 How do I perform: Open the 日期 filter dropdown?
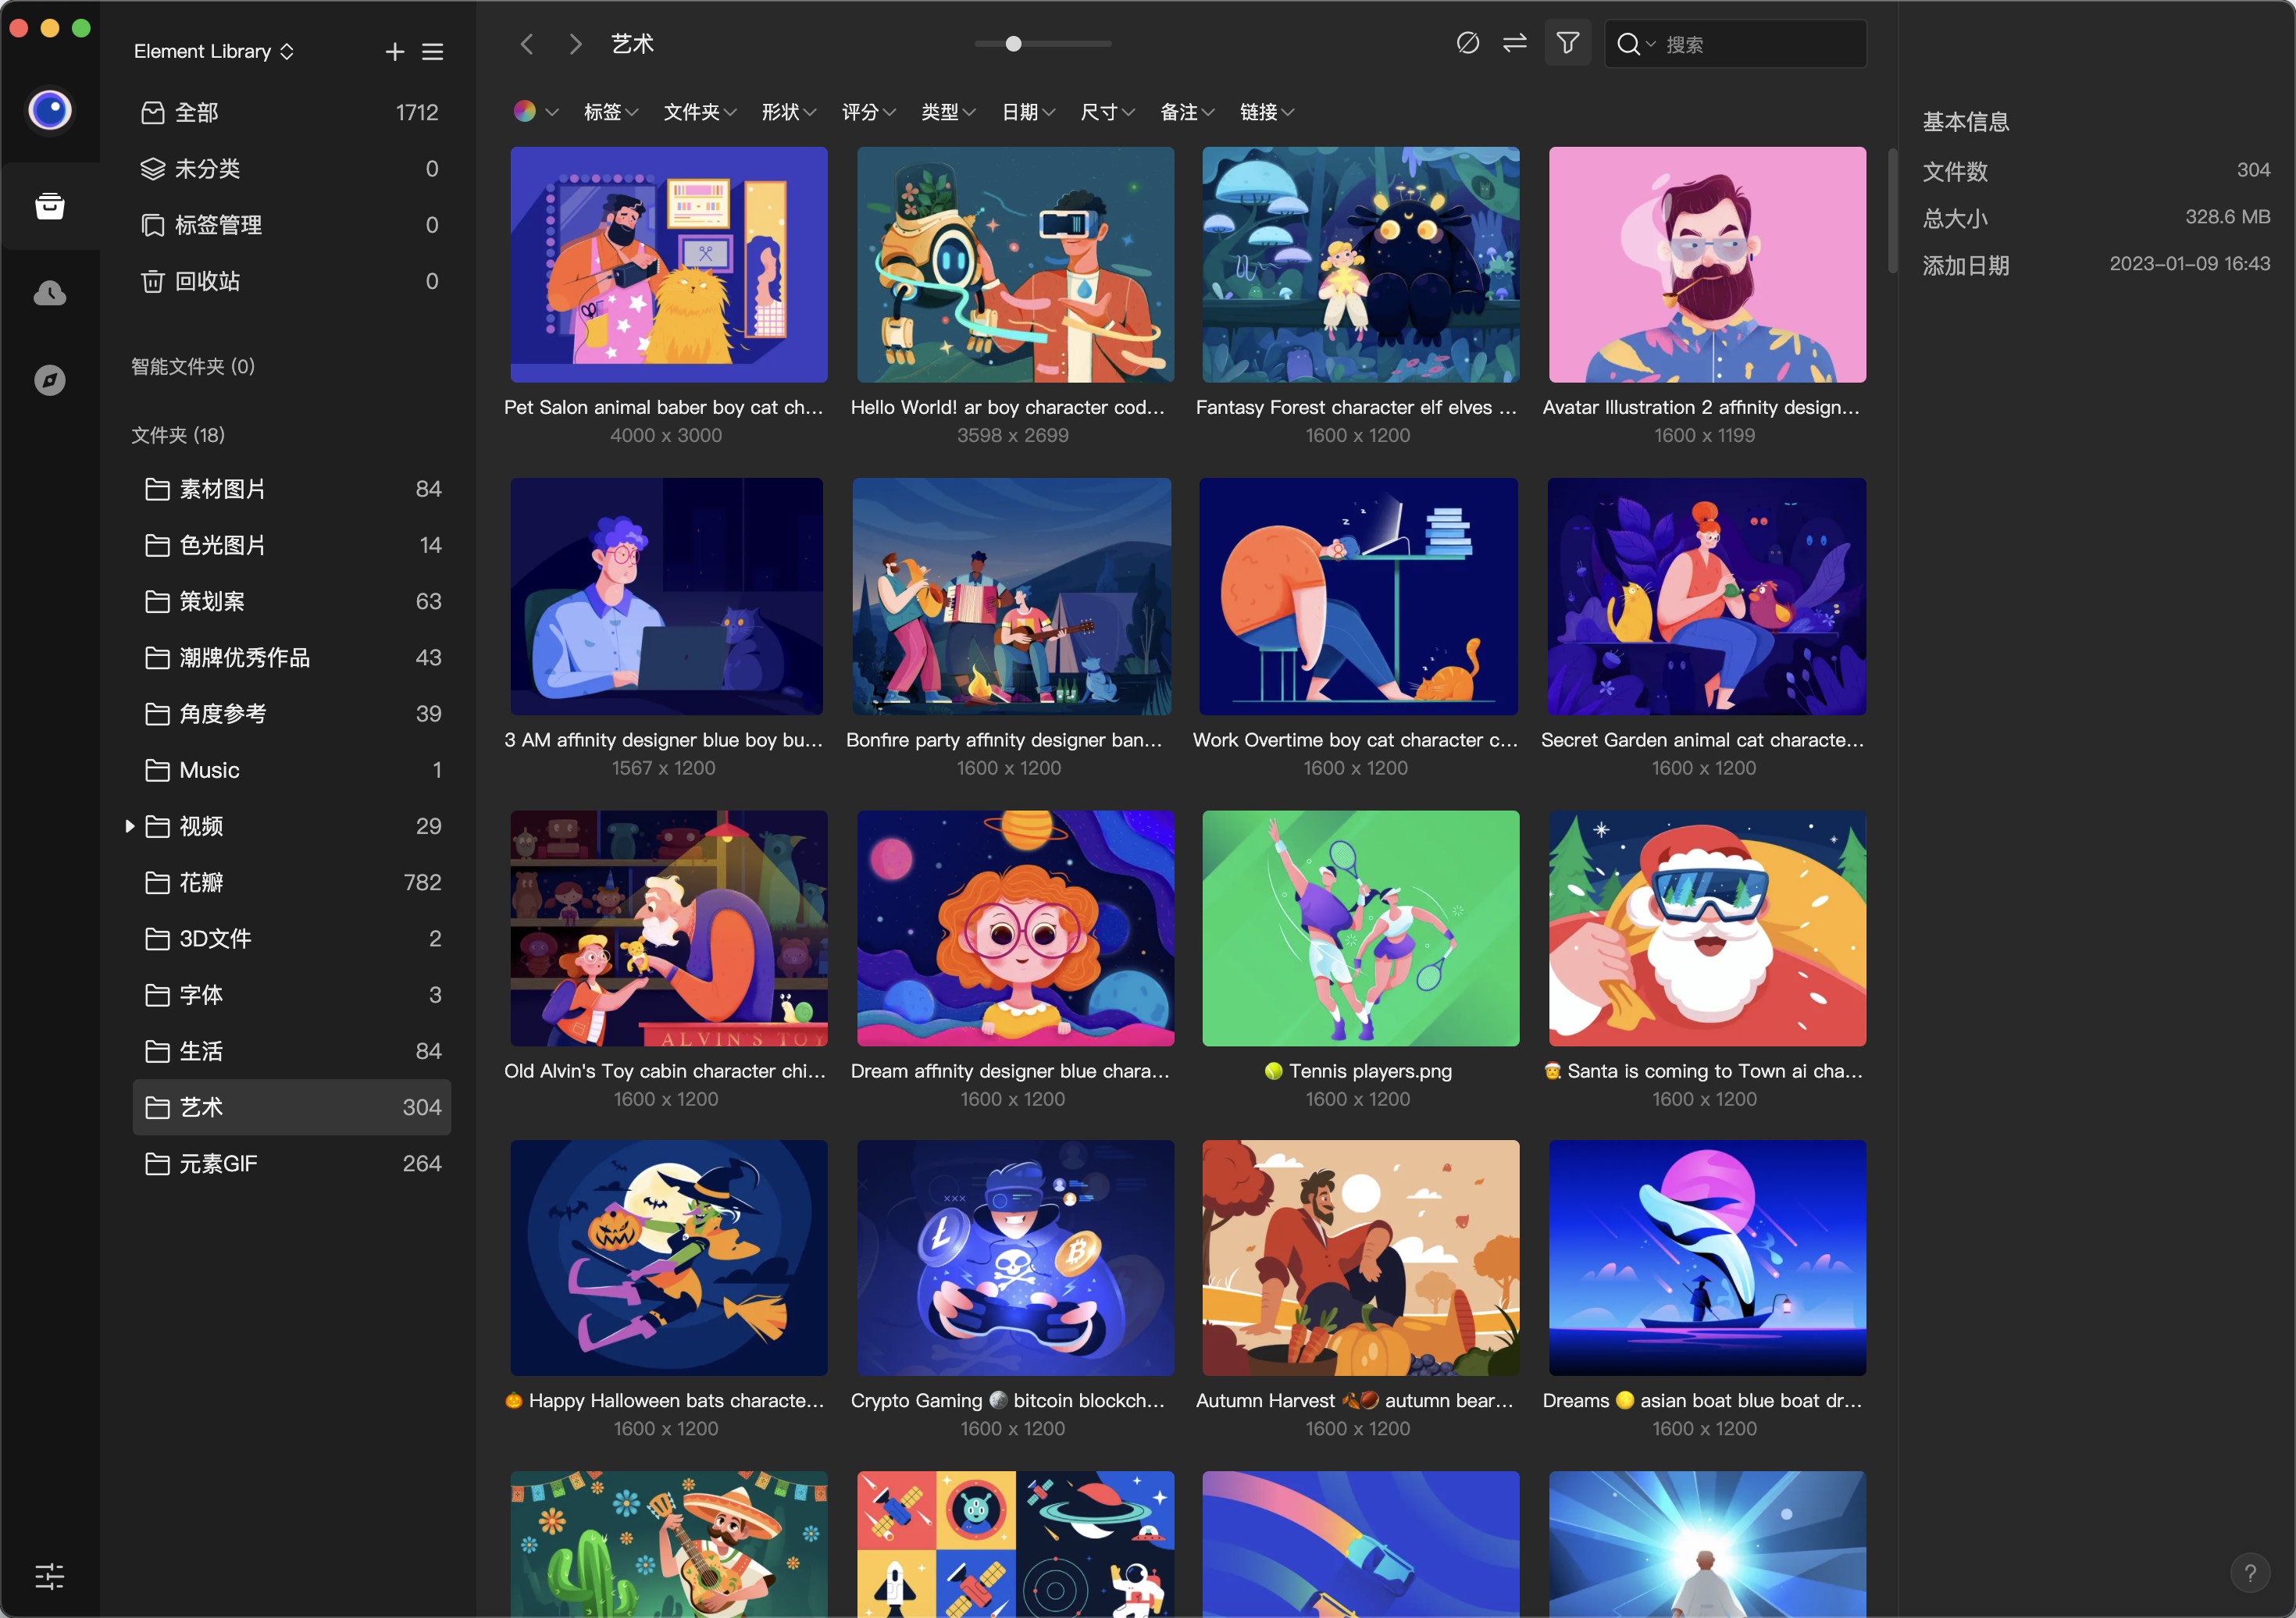point(1028,112)
